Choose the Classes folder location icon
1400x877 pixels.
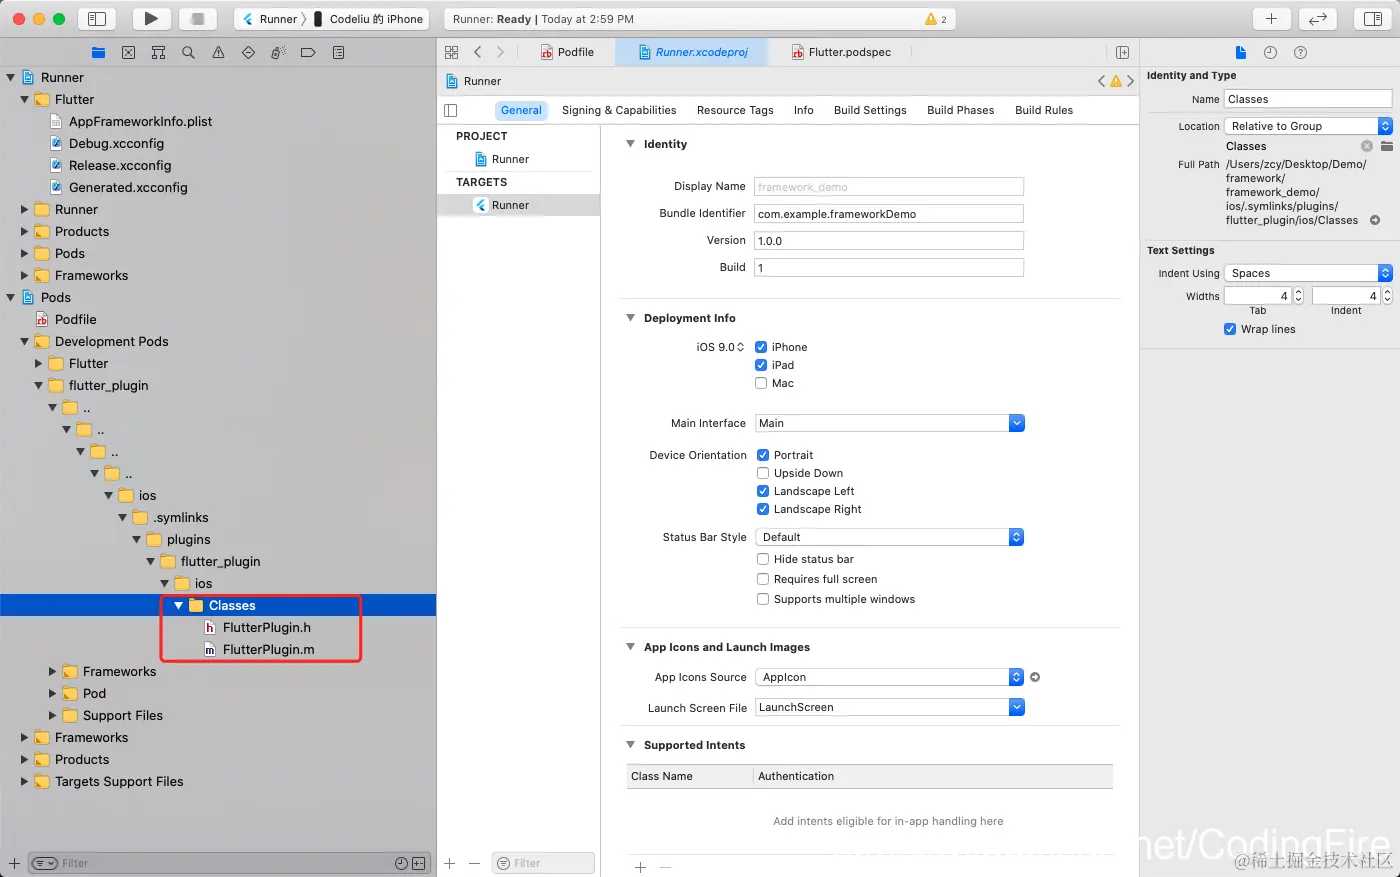click(1387, 146)
